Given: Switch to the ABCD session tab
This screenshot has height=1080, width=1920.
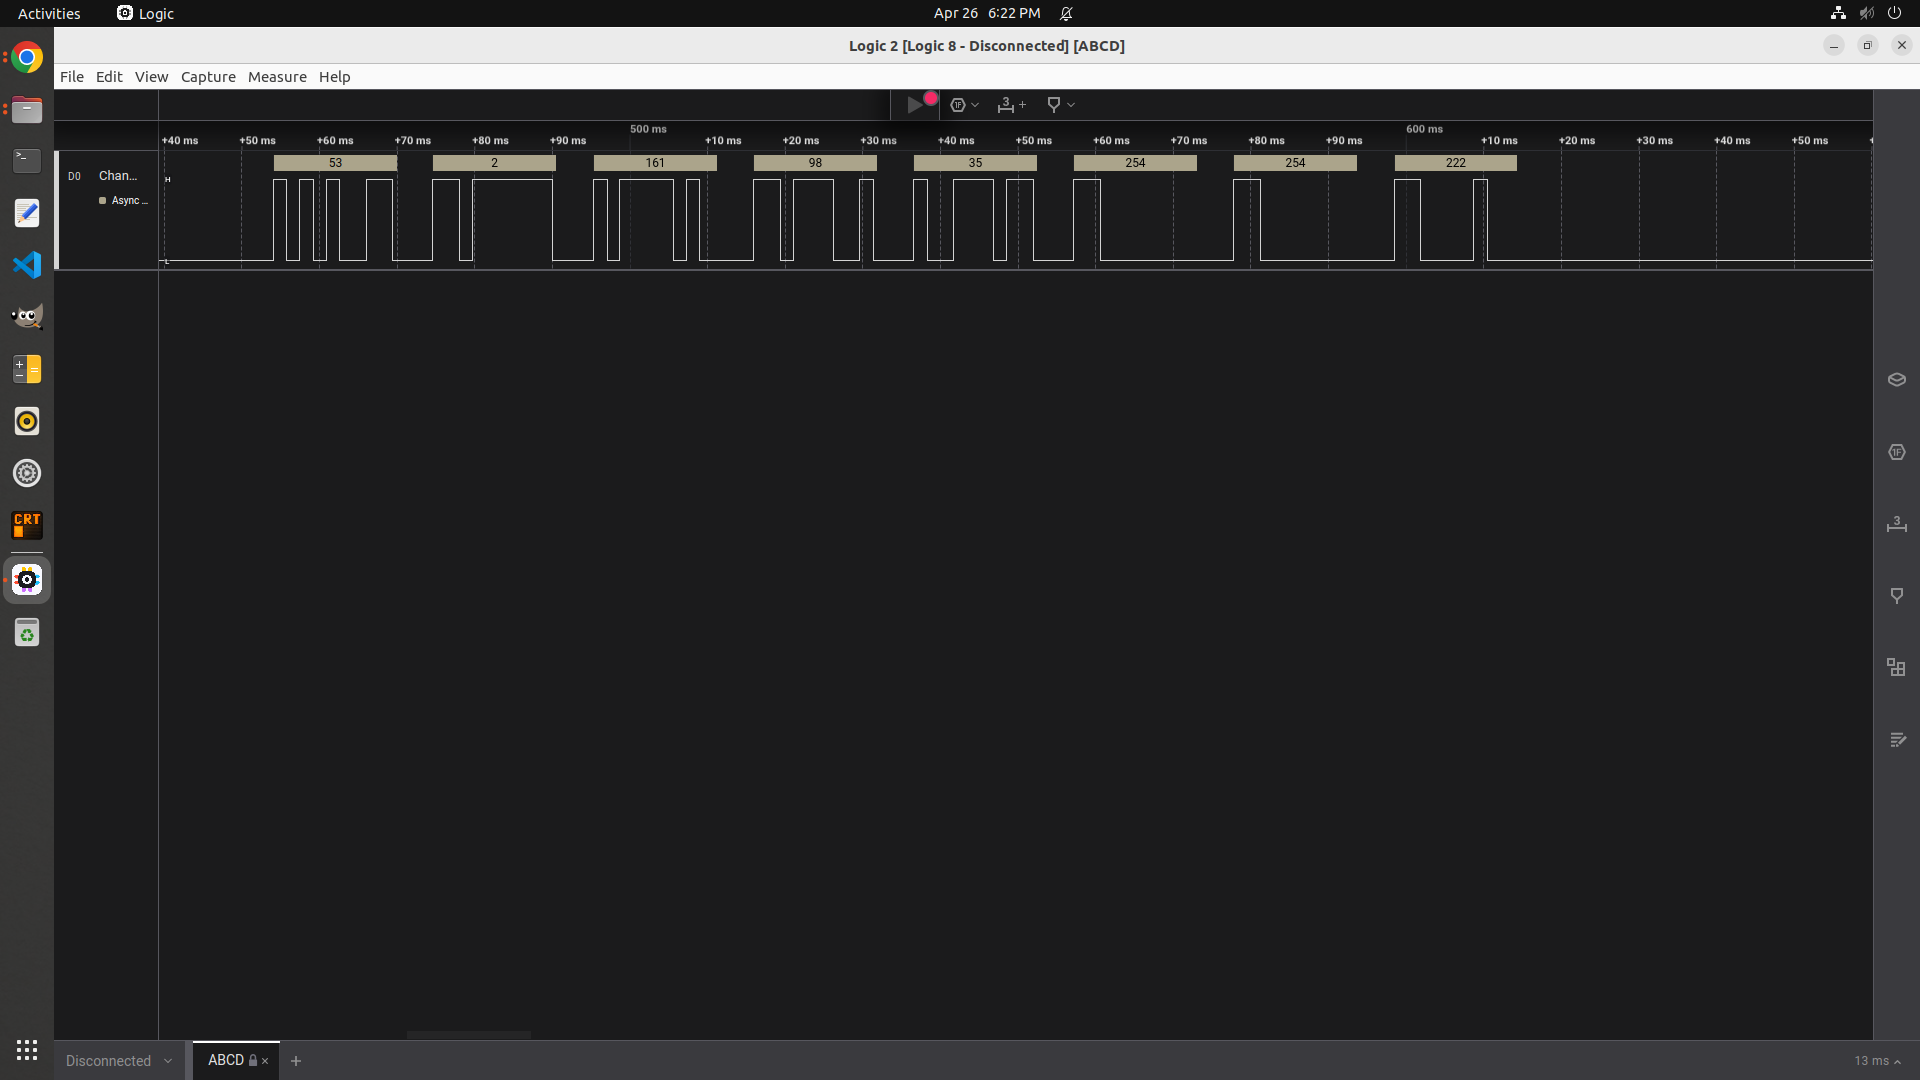Looking at the screenshot, I should 226,1060.
